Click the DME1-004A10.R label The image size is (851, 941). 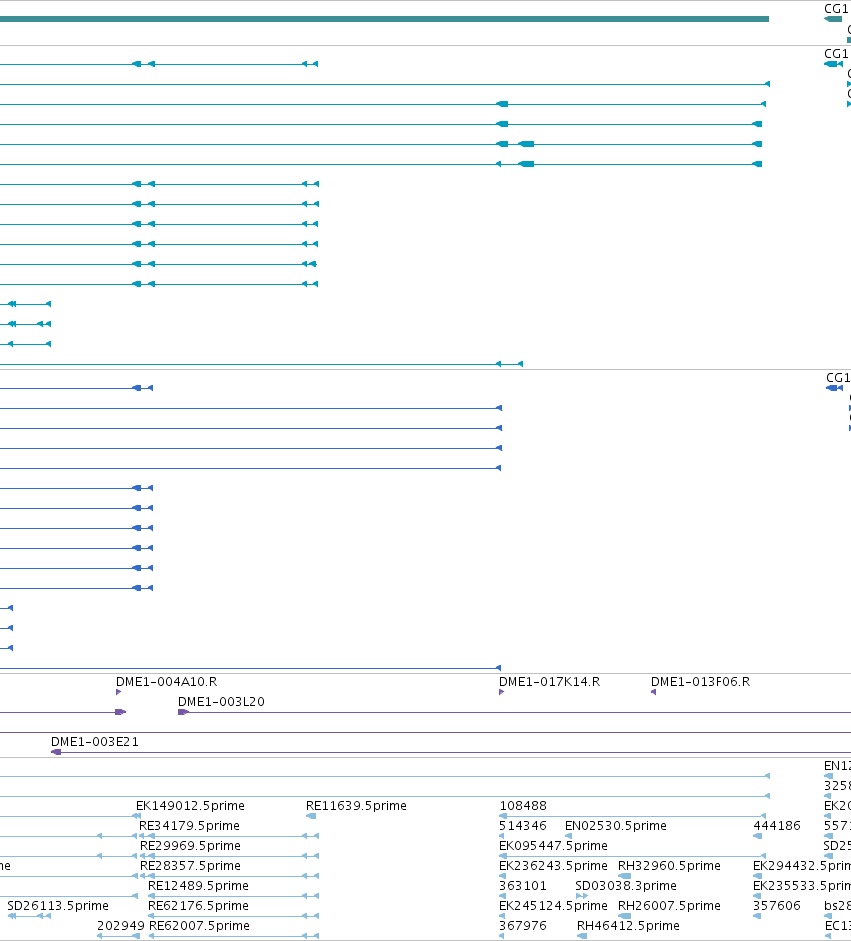(166, 682)
